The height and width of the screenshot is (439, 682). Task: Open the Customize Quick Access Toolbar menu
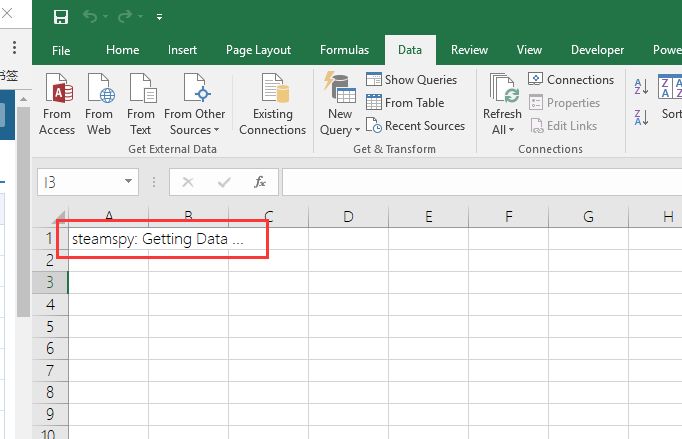coord(159,17)
